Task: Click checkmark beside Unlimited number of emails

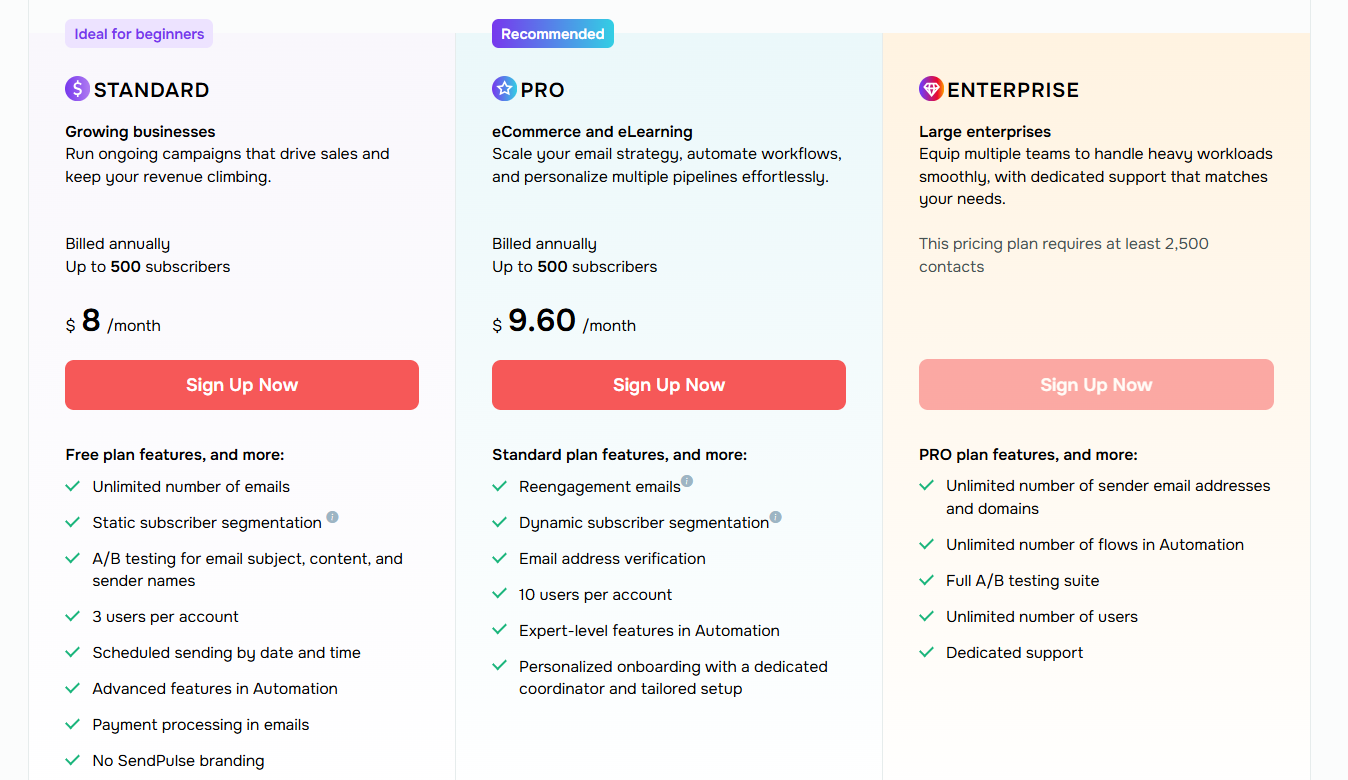Action: (x=73, y=487)
